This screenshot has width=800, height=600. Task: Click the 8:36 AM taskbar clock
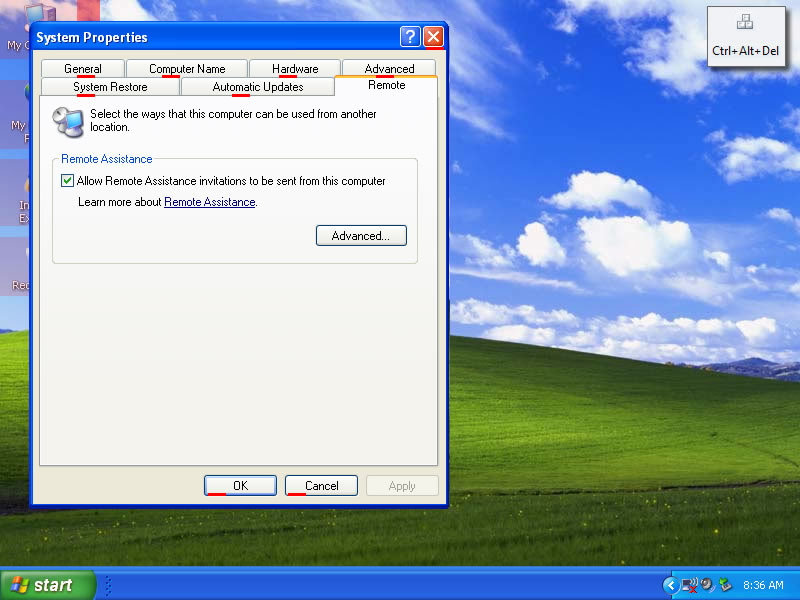(x=763, y=585)
